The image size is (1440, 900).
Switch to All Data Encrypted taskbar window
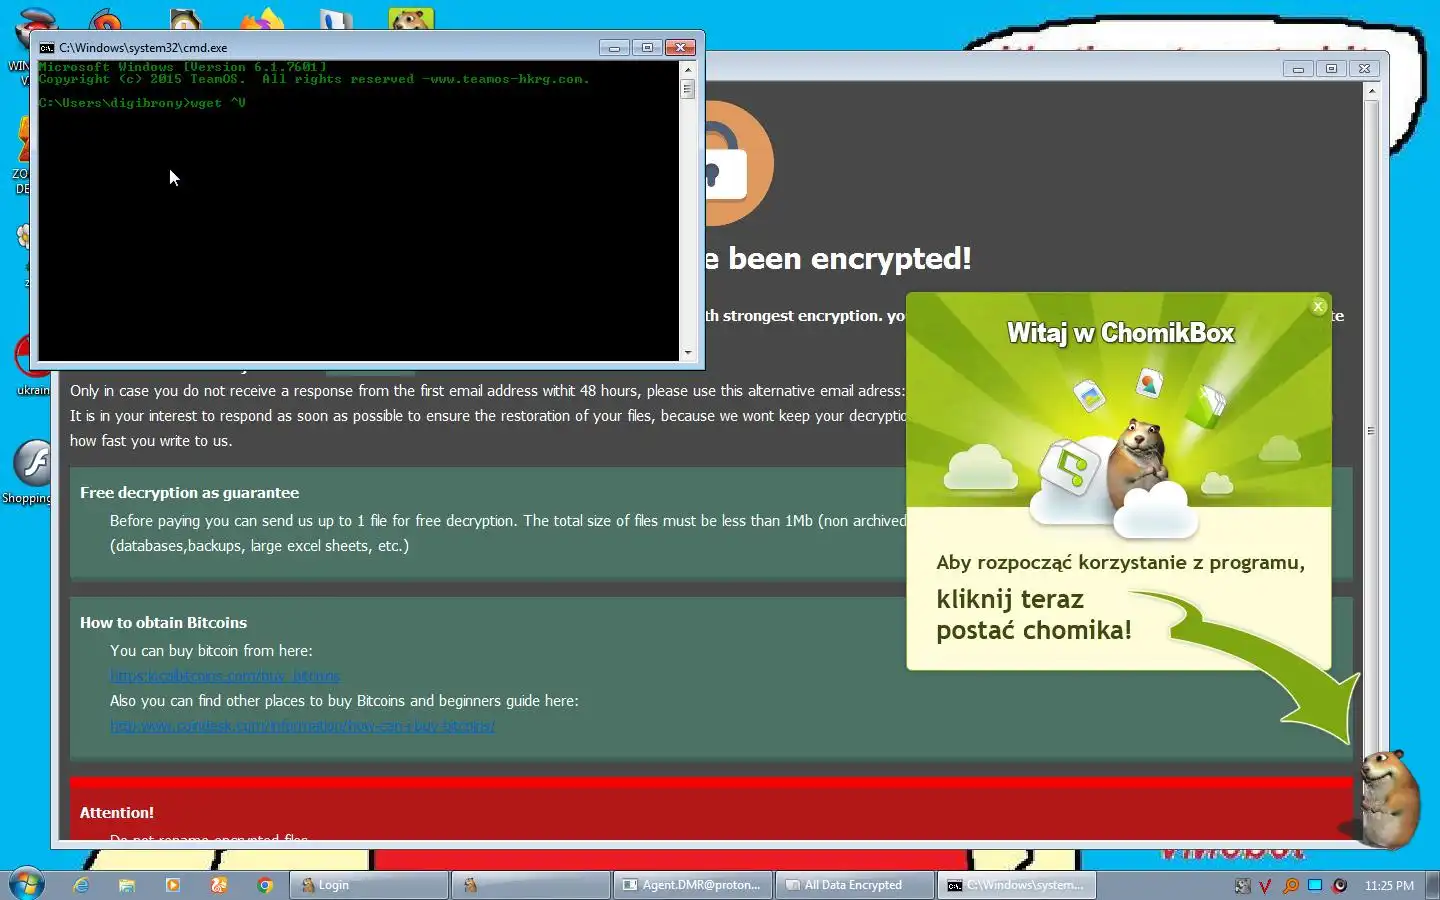[x=855, y=885]
